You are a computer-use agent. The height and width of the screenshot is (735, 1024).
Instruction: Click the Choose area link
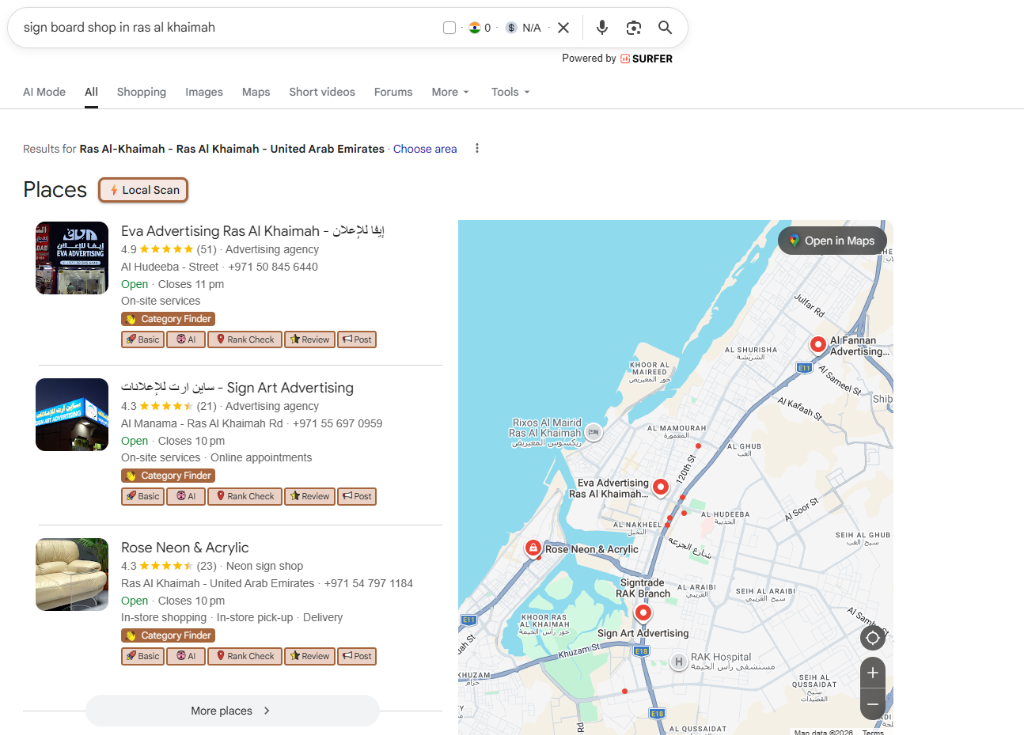(x=425, y=149)
